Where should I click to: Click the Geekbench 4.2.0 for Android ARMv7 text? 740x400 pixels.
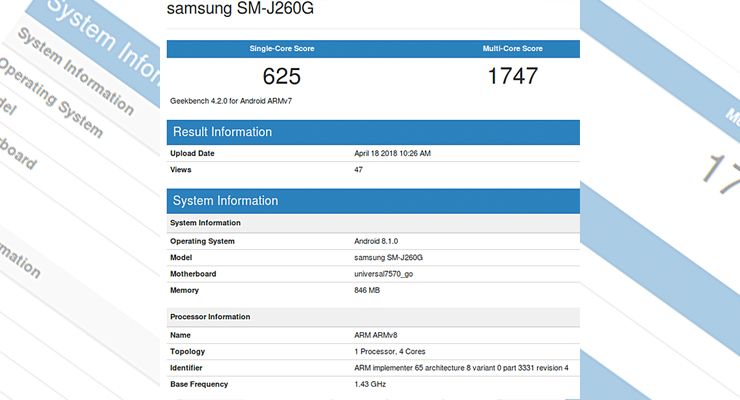click(231, 101)
